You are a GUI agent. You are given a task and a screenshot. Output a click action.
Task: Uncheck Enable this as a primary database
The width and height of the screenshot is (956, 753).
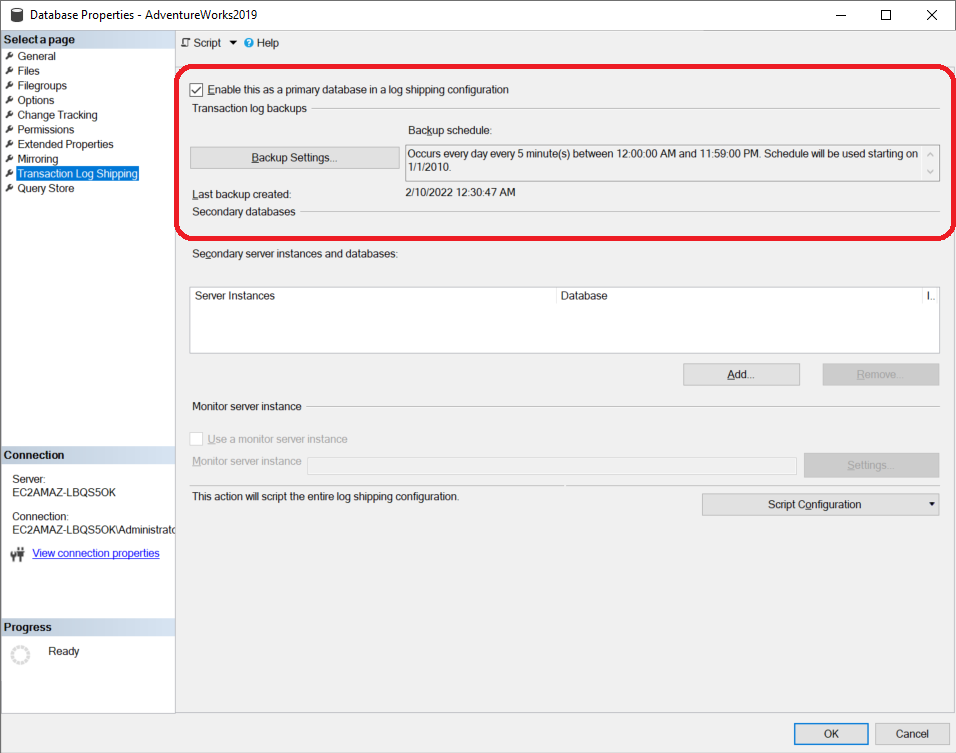click(196, 90)
